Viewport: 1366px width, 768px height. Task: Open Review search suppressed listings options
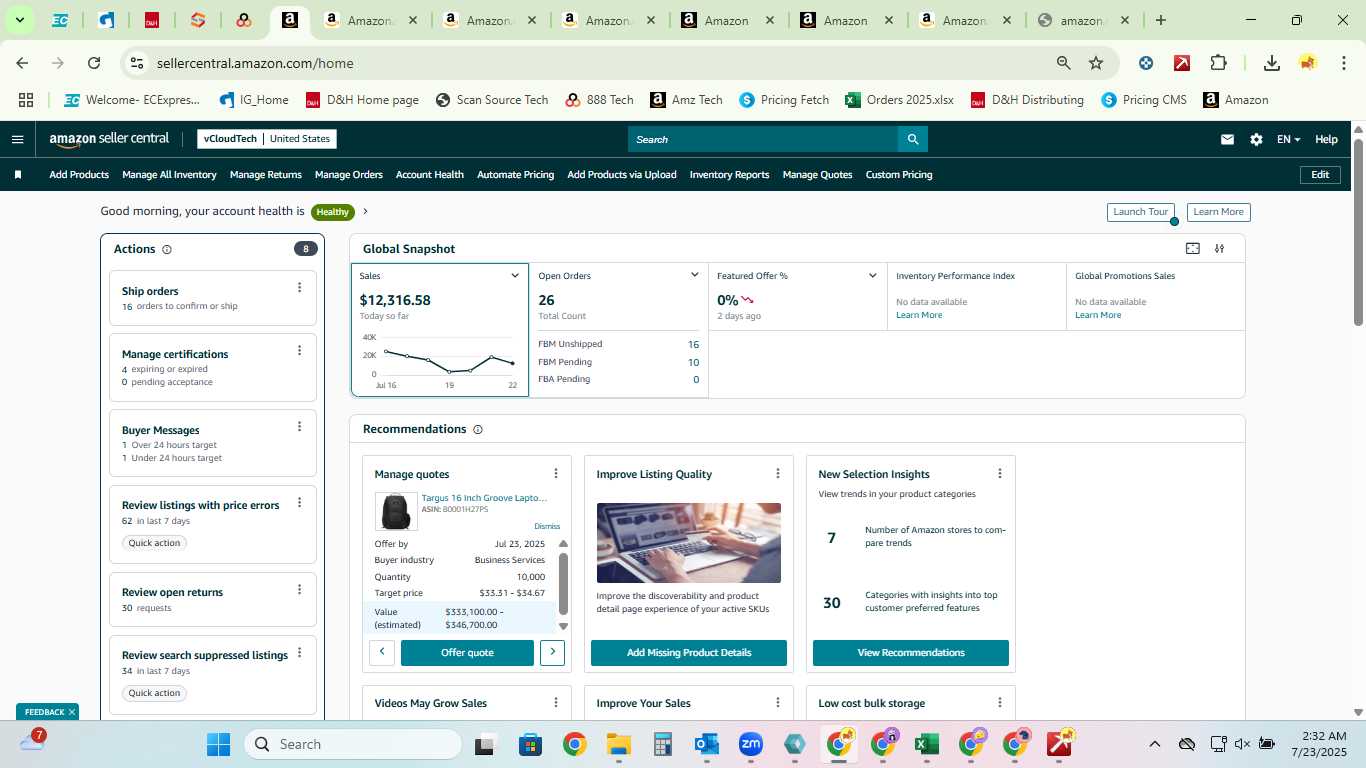click(x=299, y=653)
